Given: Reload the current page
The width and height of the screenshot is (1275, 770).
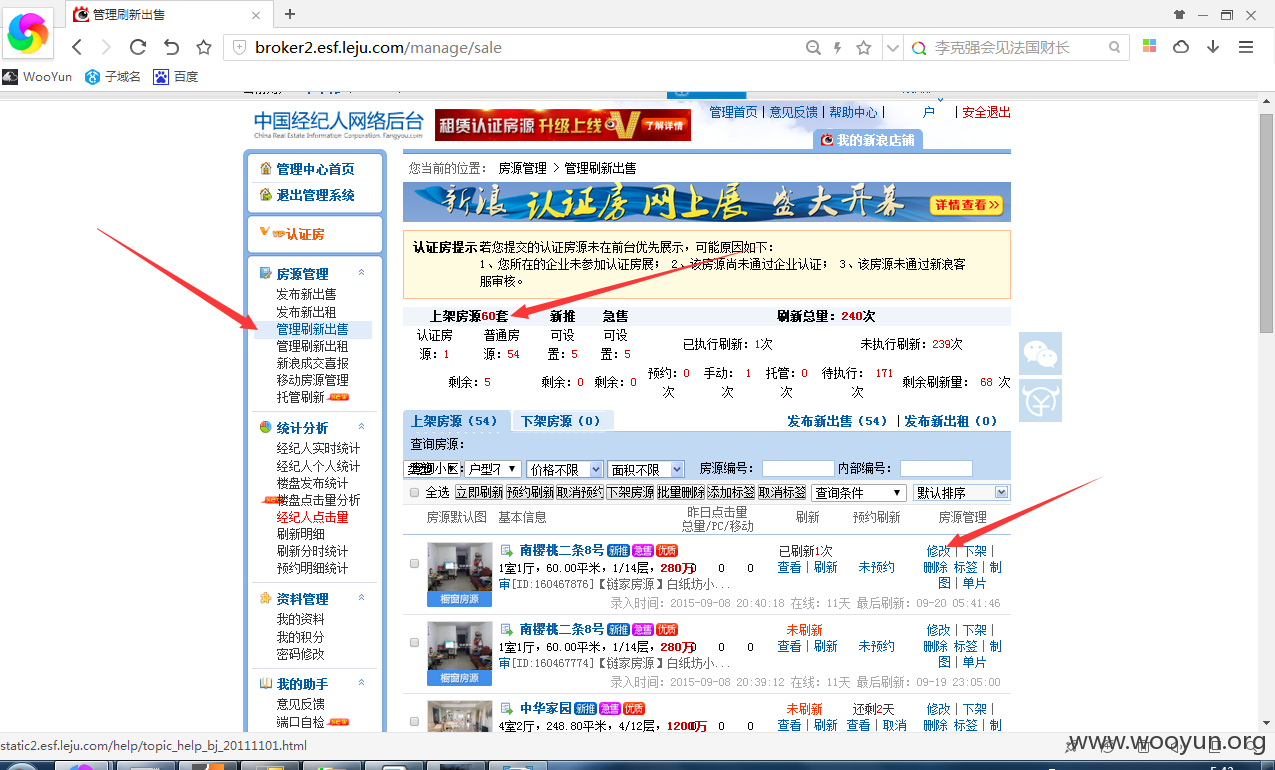Looking at the screenshot, I should [x=138, y=47].
